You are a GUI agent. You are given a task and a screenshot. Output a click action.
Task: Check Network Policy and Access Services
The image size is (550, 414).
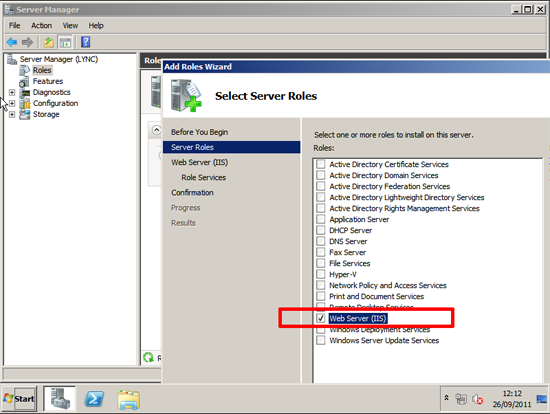pos(321,285)
